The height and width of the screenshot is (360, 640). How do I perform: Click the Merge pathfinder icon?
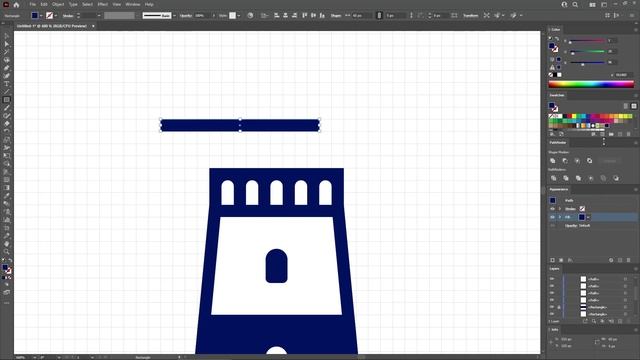pyautogui.click(x=578, y=178)
